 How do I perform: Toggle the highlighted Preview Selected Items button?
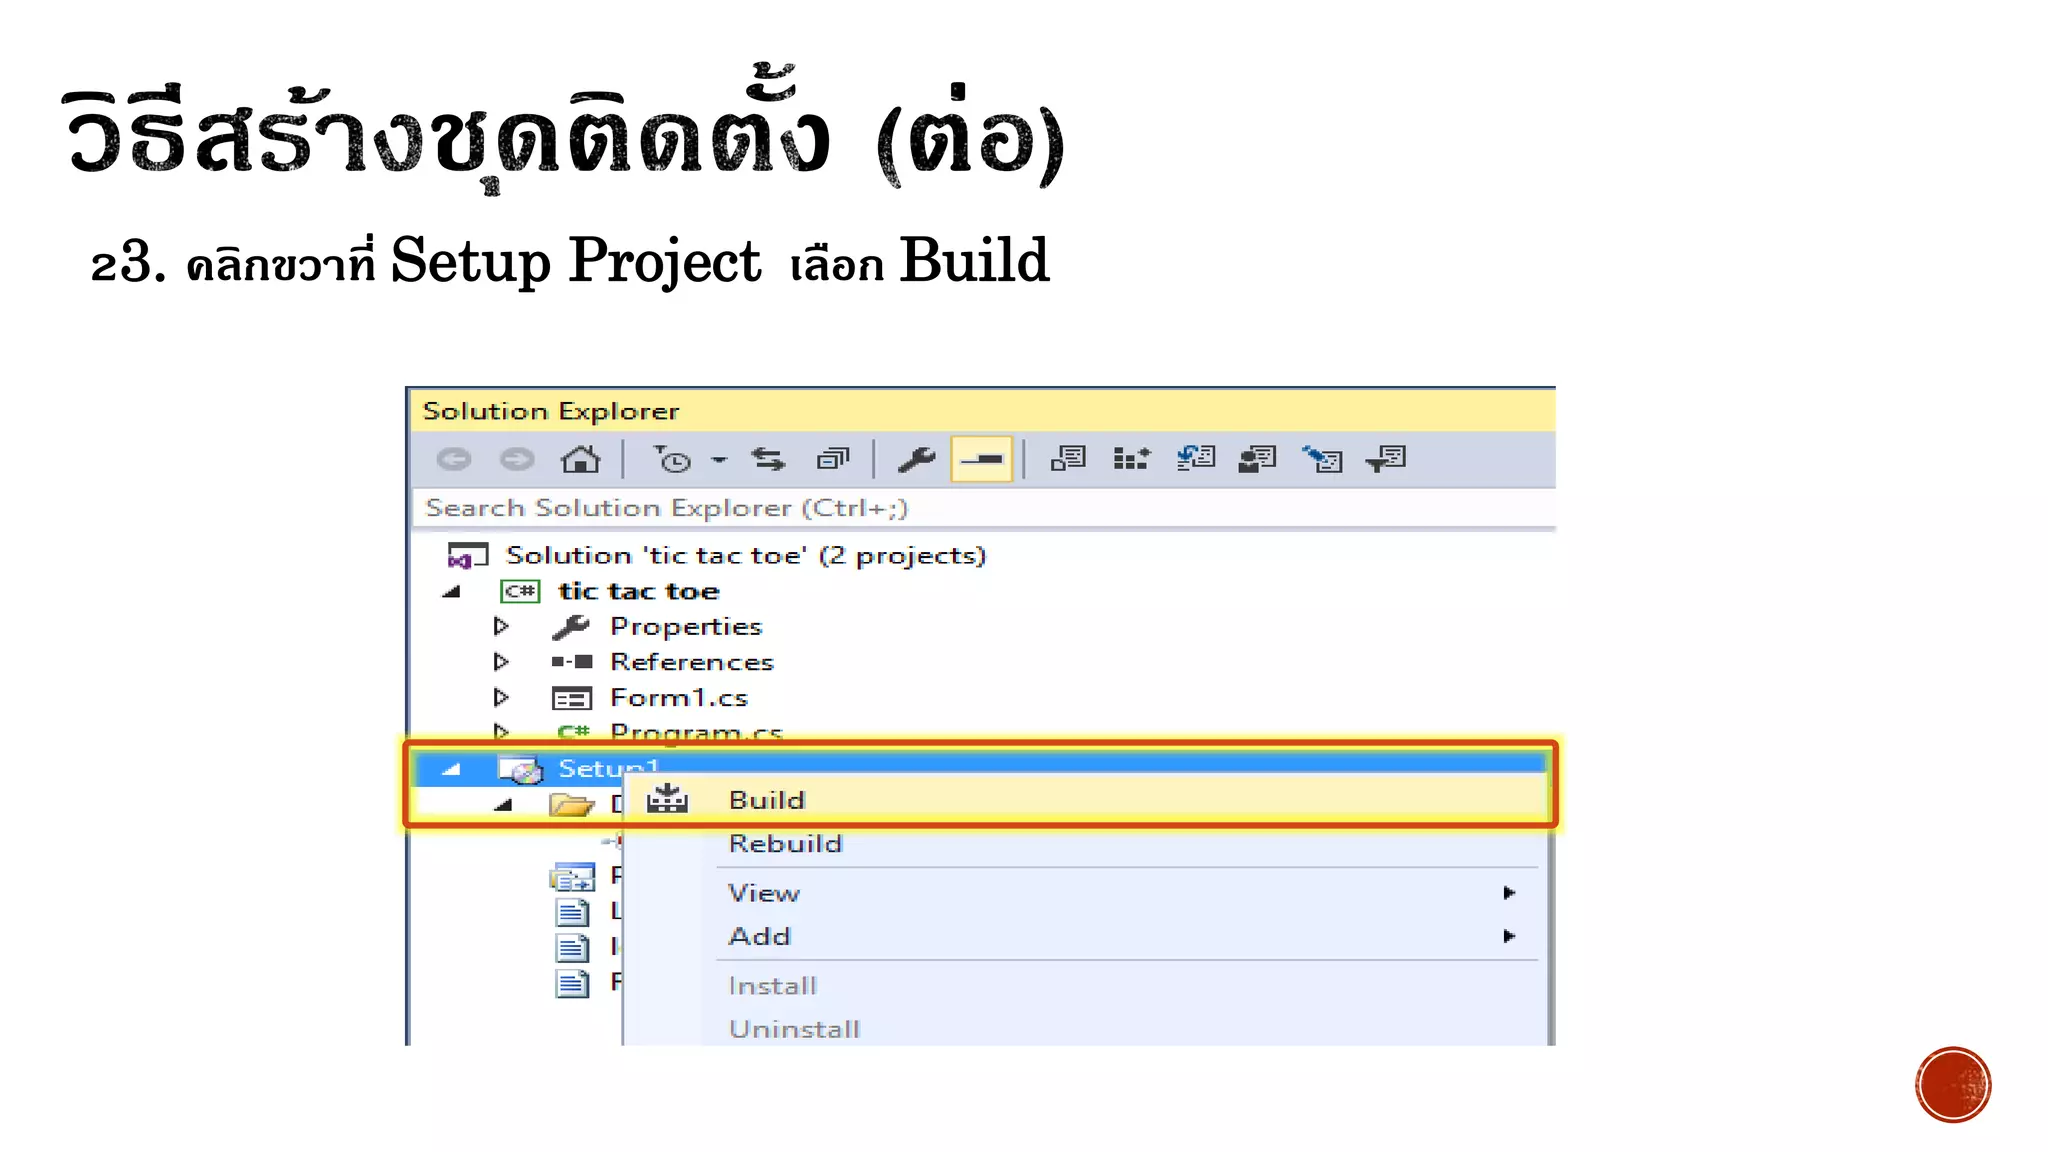tap(981, 460)
